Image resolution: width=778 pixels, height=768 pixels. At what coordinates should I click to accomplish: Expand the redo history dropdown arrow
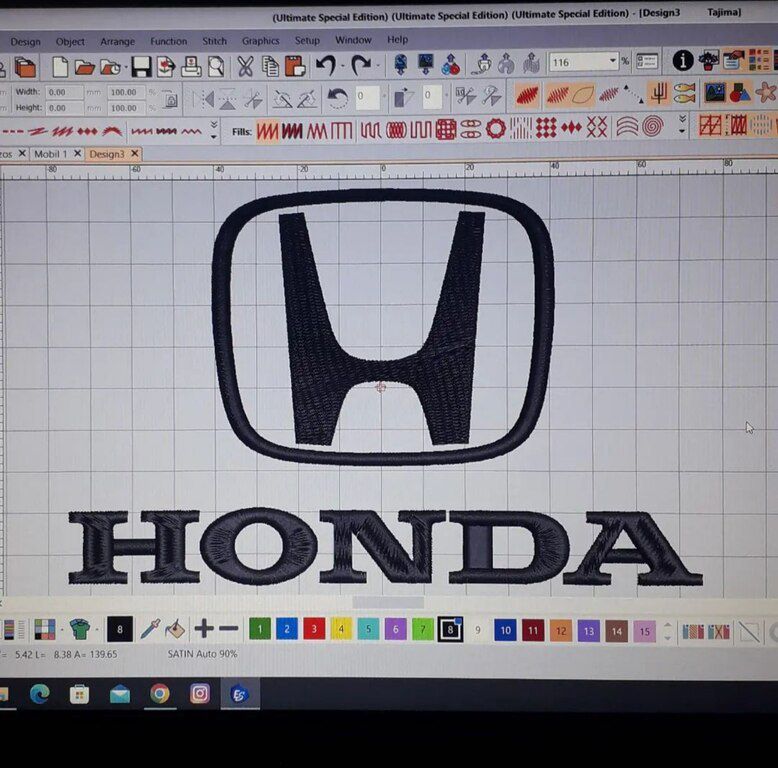pos(378,65)
